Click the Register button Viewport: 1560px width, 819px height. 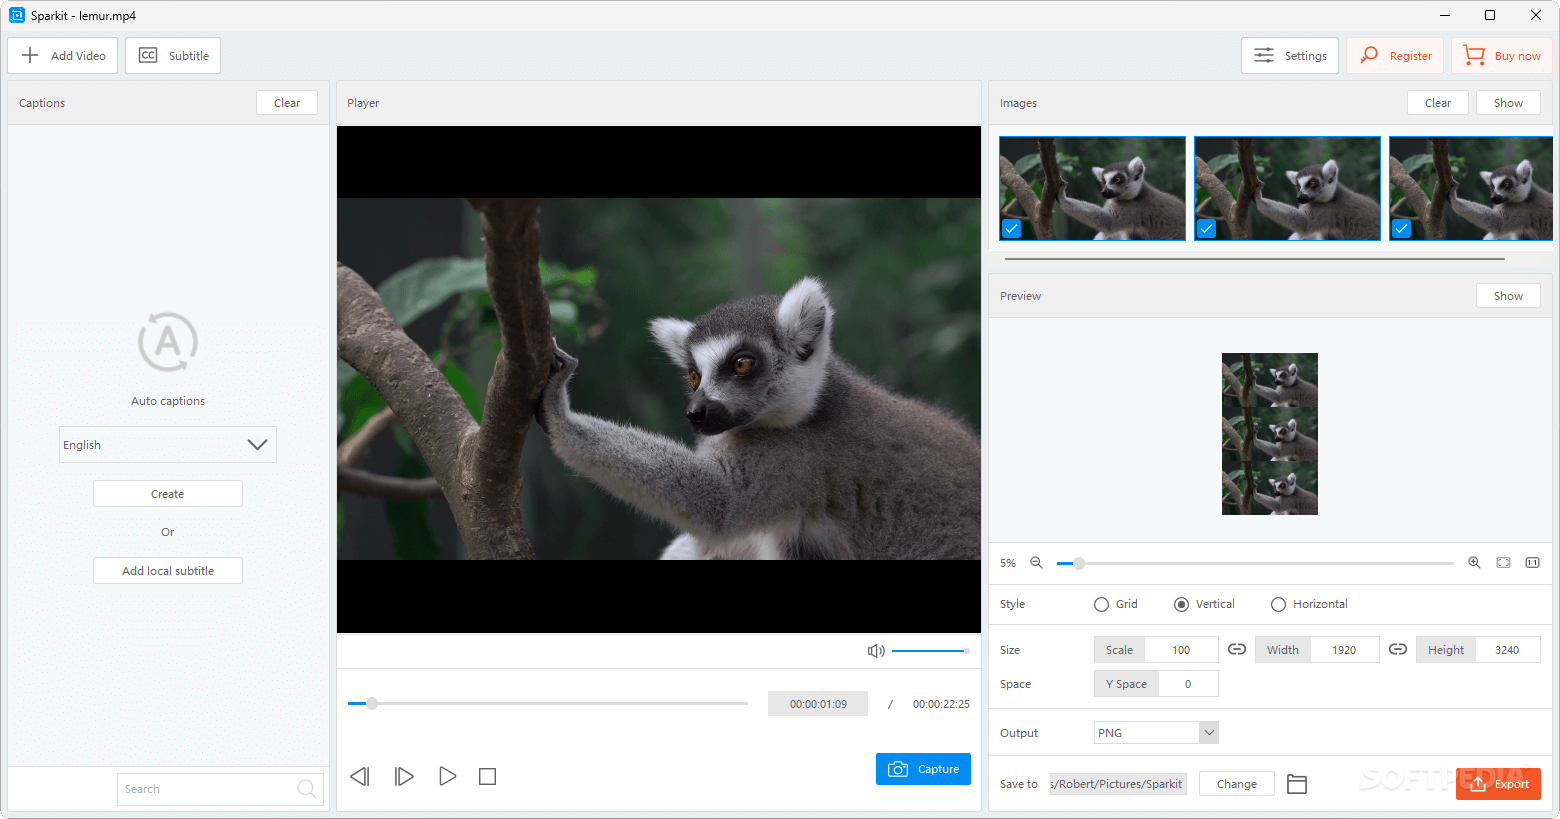pyautogui.click(x=1395, y=56)
